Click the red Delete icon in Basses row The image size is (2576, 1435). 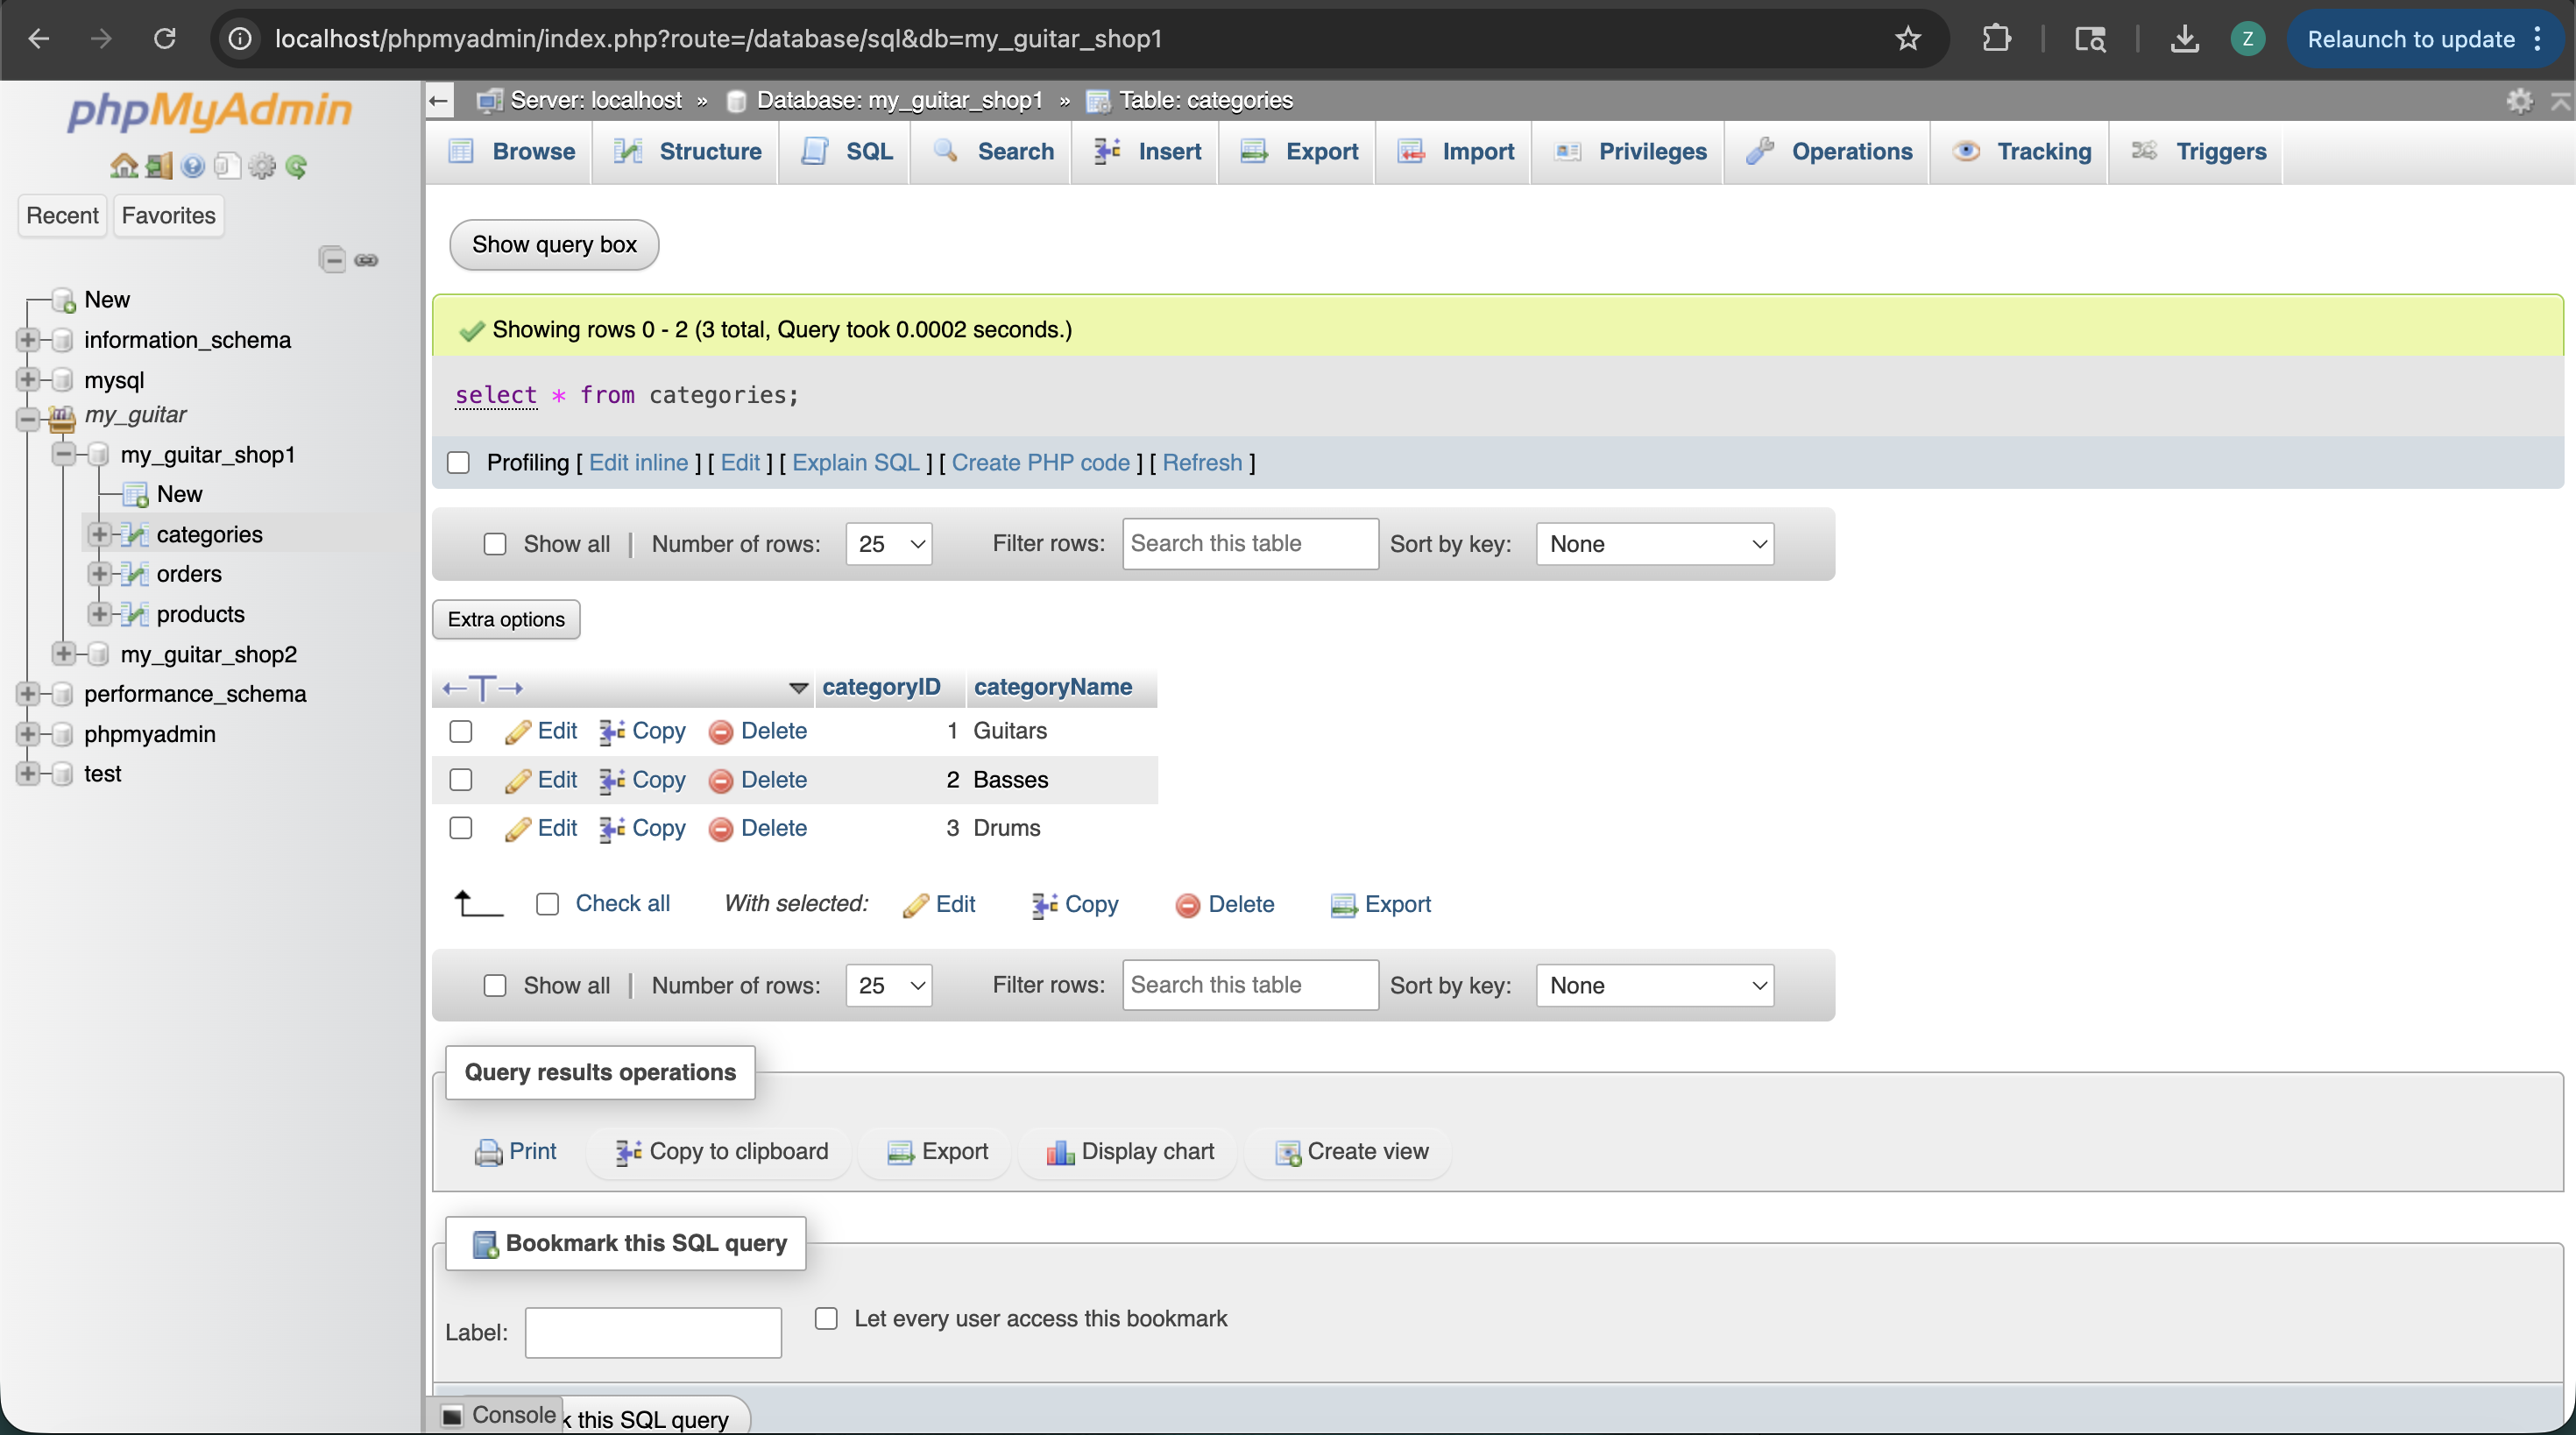[x=721, y=781]
